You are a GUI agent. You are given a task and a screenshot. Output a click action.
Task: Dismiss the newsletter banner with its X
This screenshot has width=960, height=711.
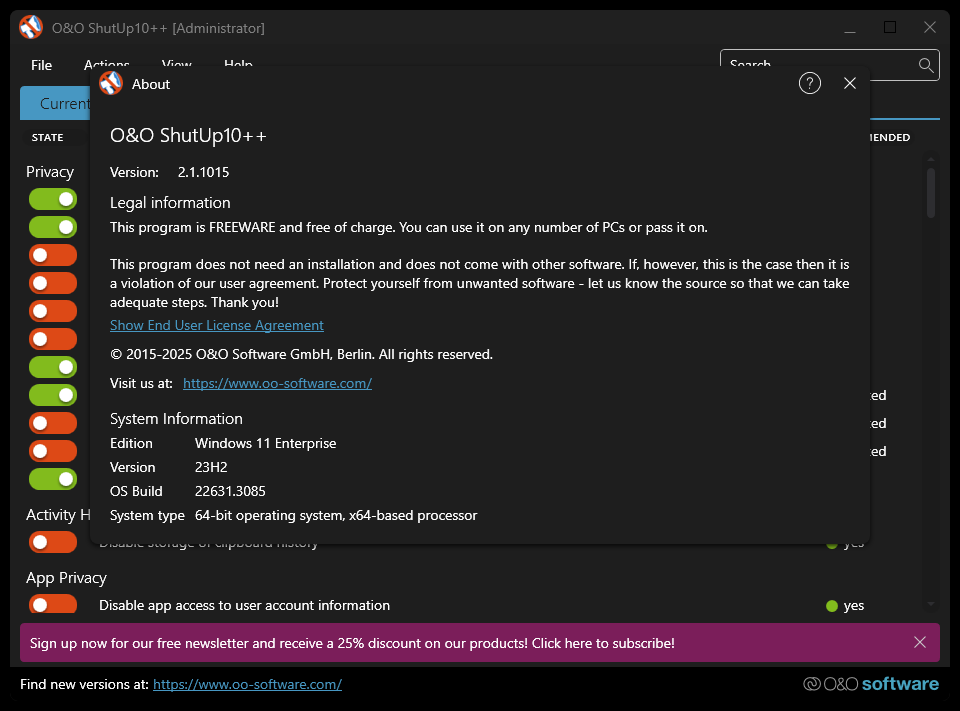click(920, 642)
